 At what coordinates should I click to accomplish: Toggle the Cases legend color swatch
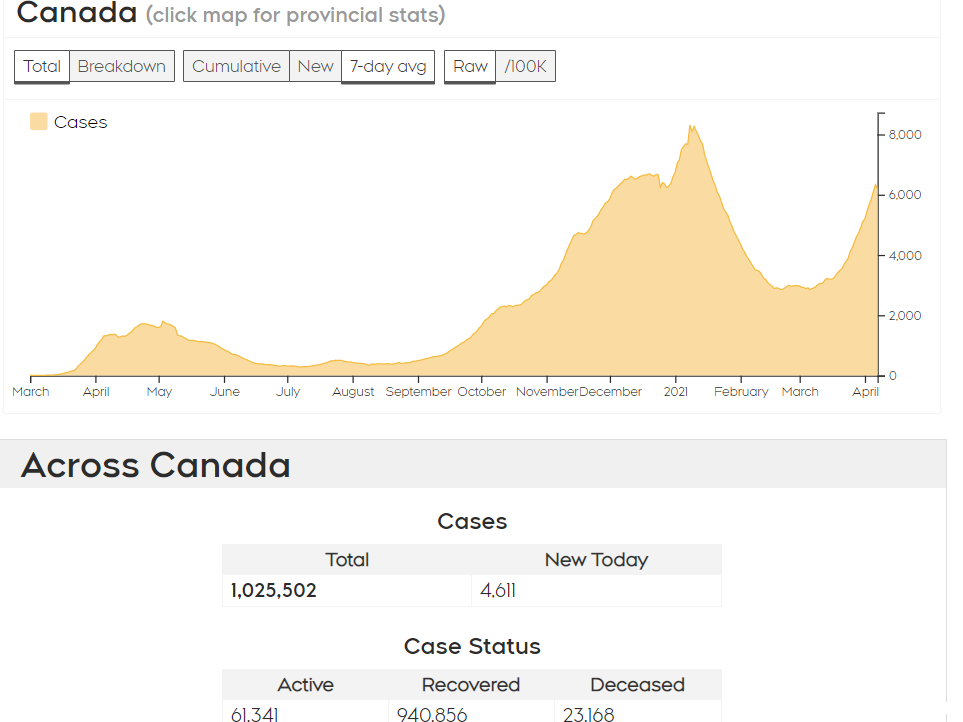39,122
